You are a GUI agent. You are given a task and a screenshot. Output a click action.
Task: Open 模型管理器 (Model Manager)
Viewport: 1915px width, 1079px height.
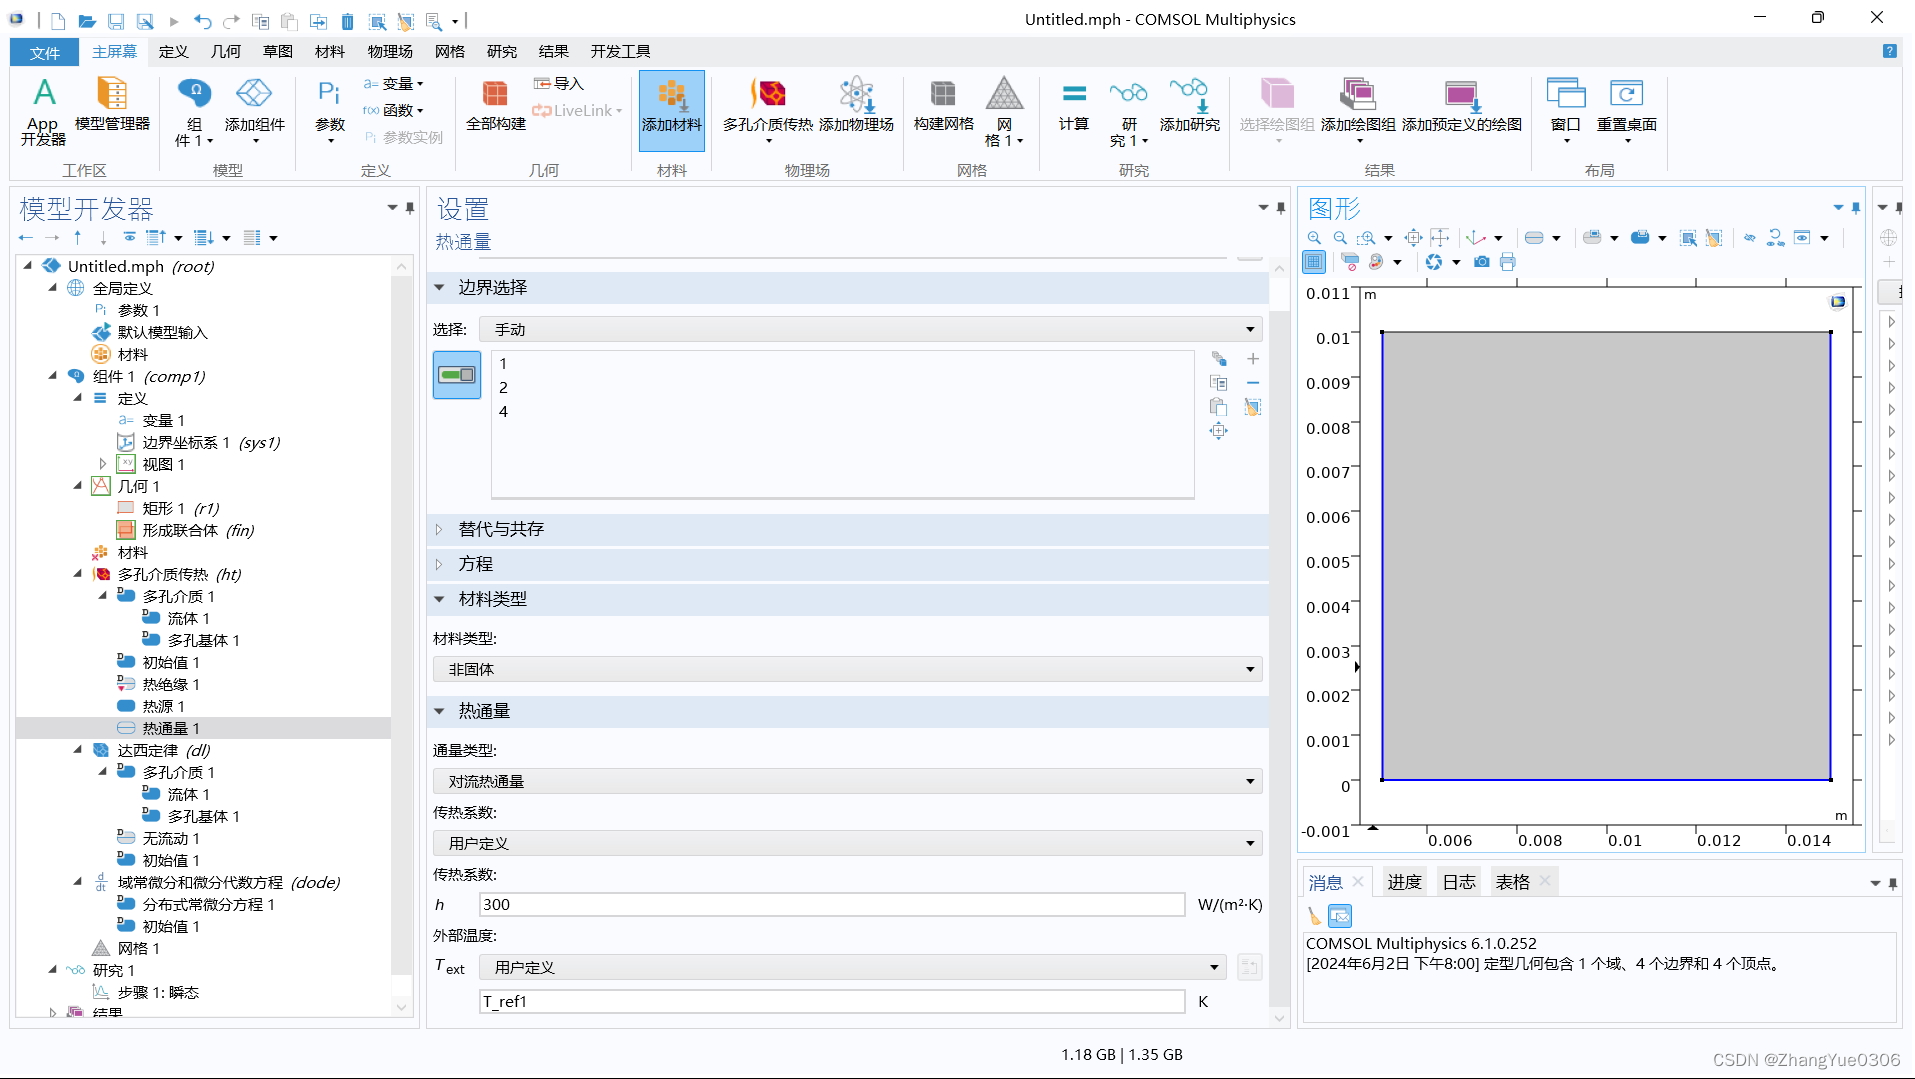point(112,104)
